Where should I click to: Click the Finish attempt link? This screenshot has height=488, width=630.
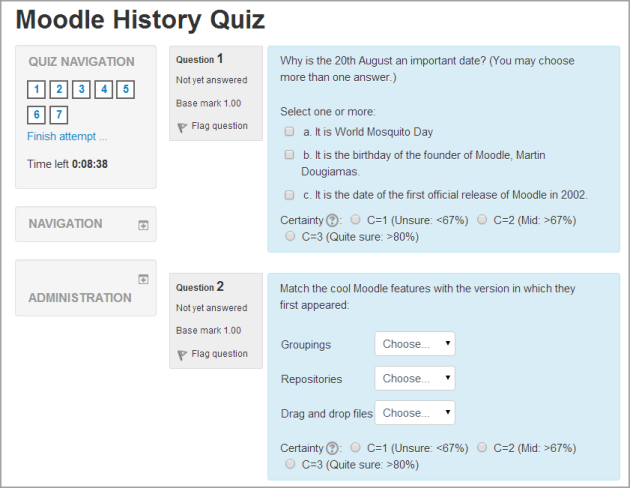coord(67,136)
